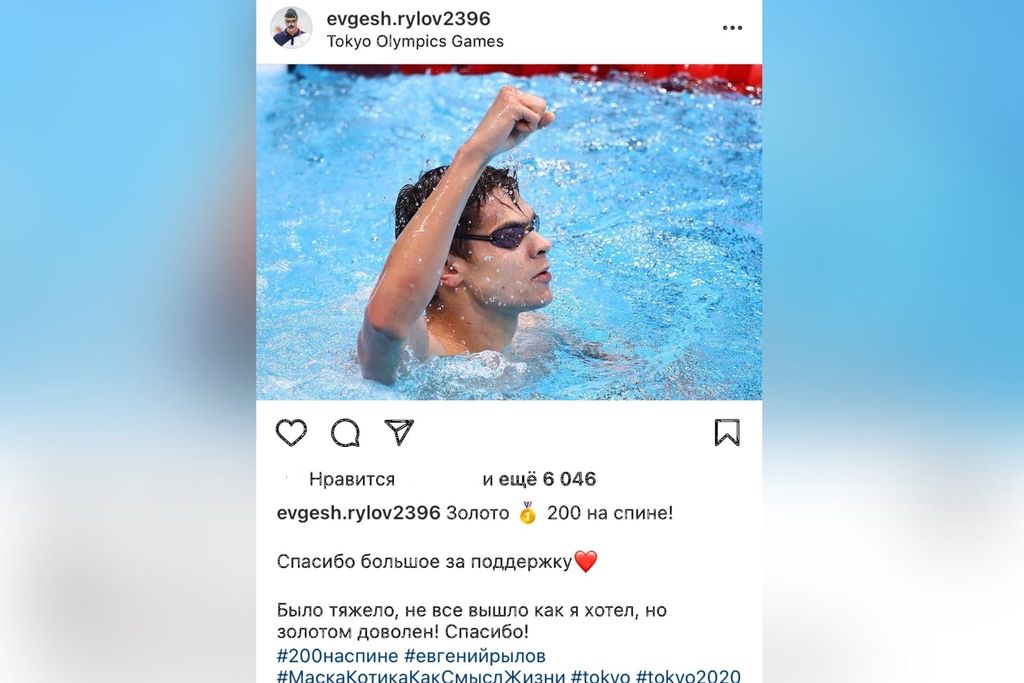The image size is (1024, 683).
Task: Open the hashtag #200наспине
Action: (337, 656)
